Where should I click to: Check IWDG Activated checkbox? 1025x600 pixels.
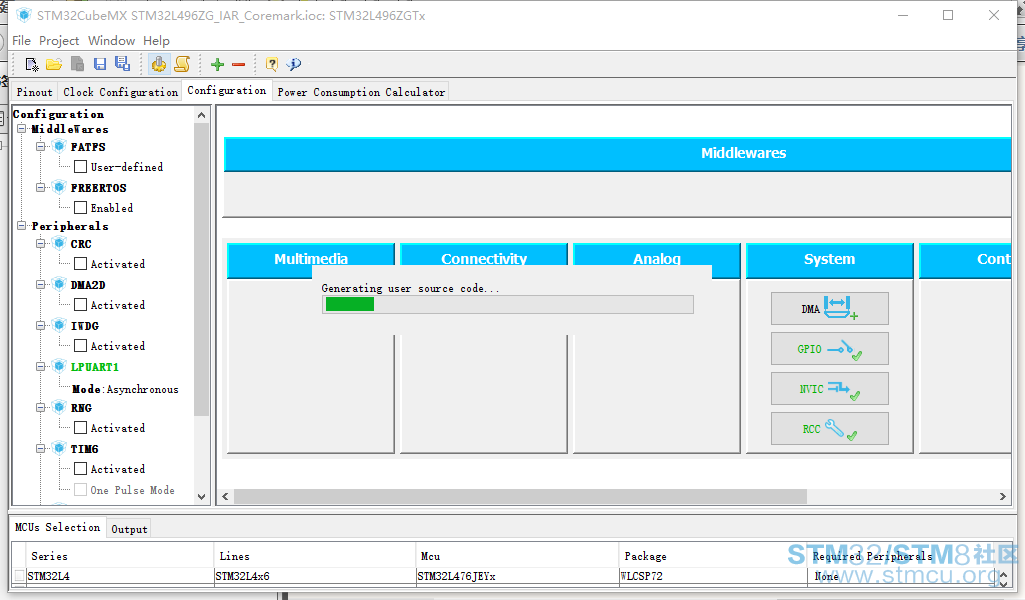pos(80,346)
